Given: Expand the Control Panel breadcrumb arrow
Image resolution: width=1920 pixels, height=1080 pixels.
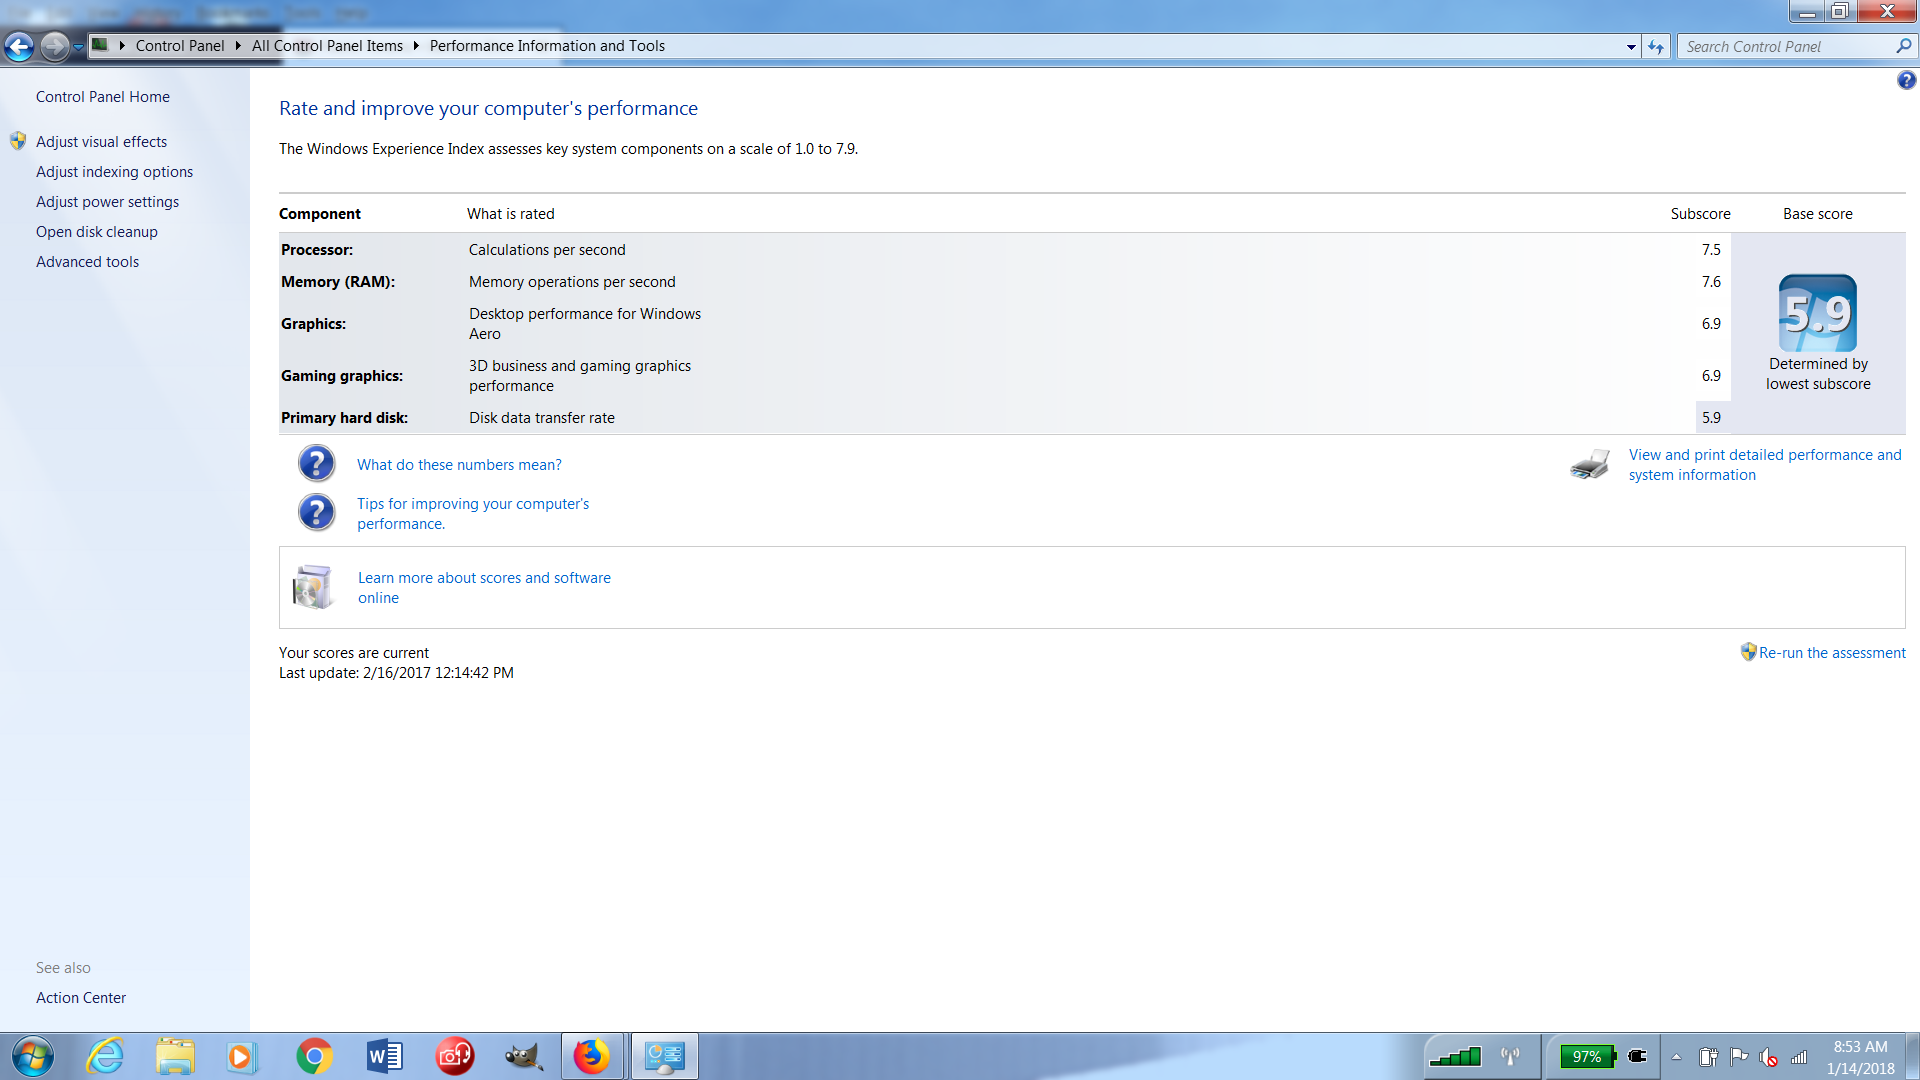Looking at the screenshot, I should [238, 46].
